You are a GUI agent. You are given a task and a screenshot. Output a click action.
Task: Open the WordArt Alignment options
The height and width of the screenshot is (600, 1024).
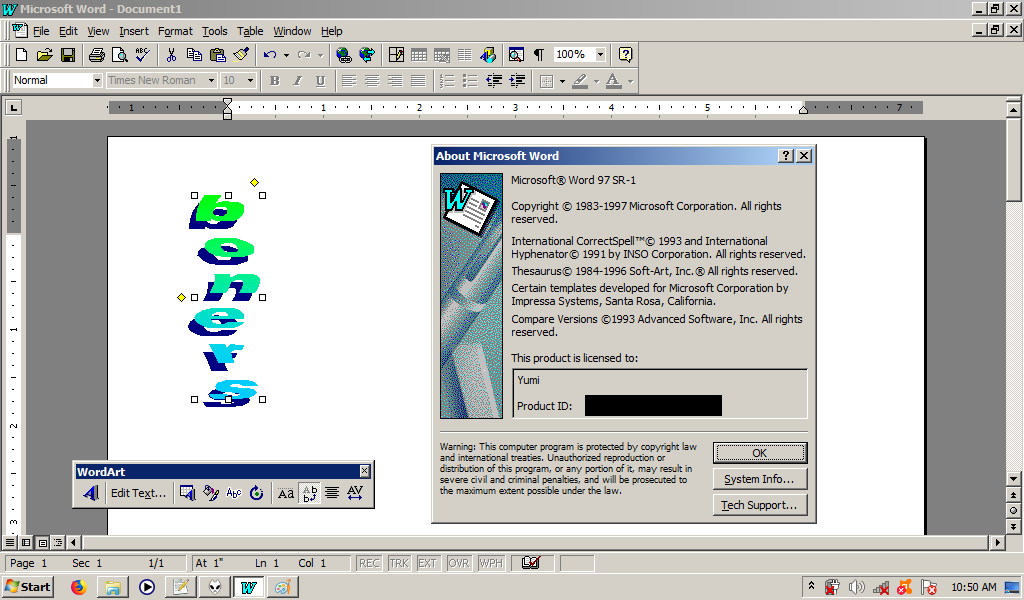click(332, 493)
